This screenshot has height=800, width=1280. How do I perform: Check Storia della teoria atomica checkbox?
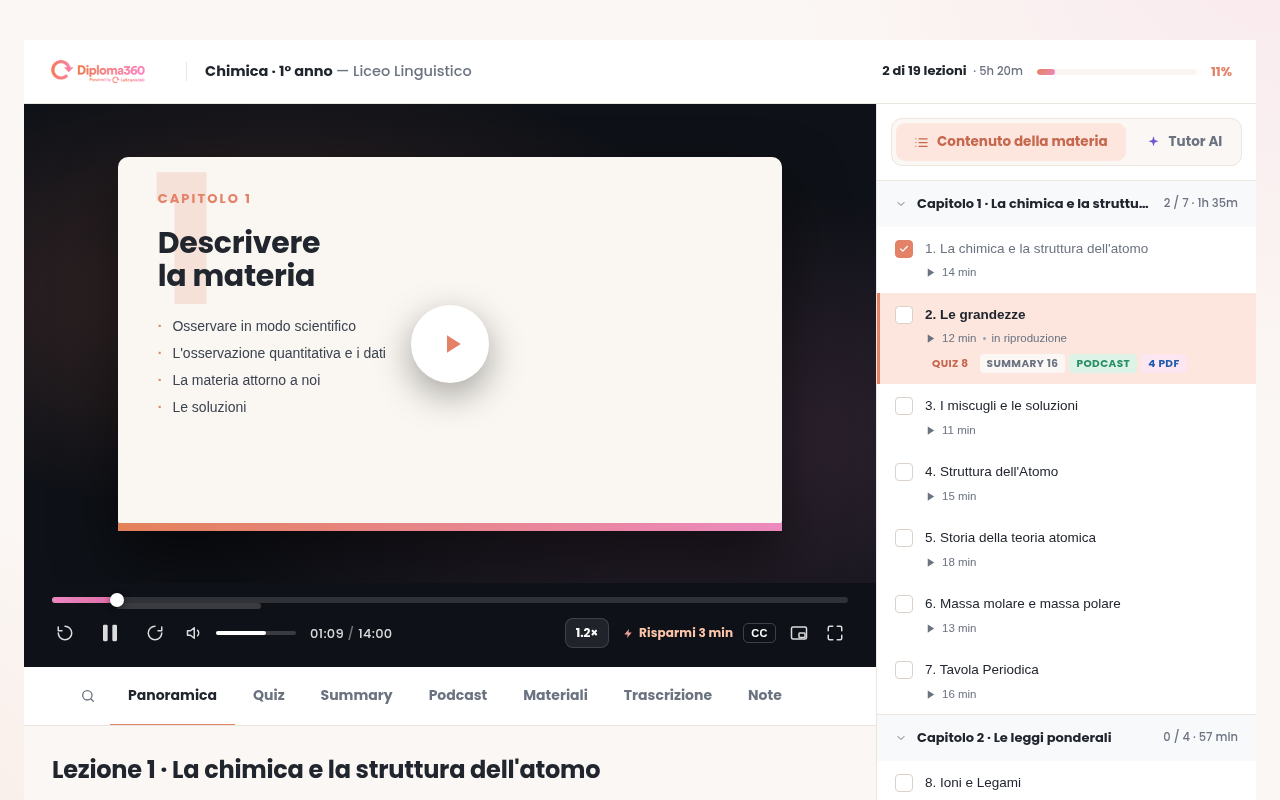point(904,538)
